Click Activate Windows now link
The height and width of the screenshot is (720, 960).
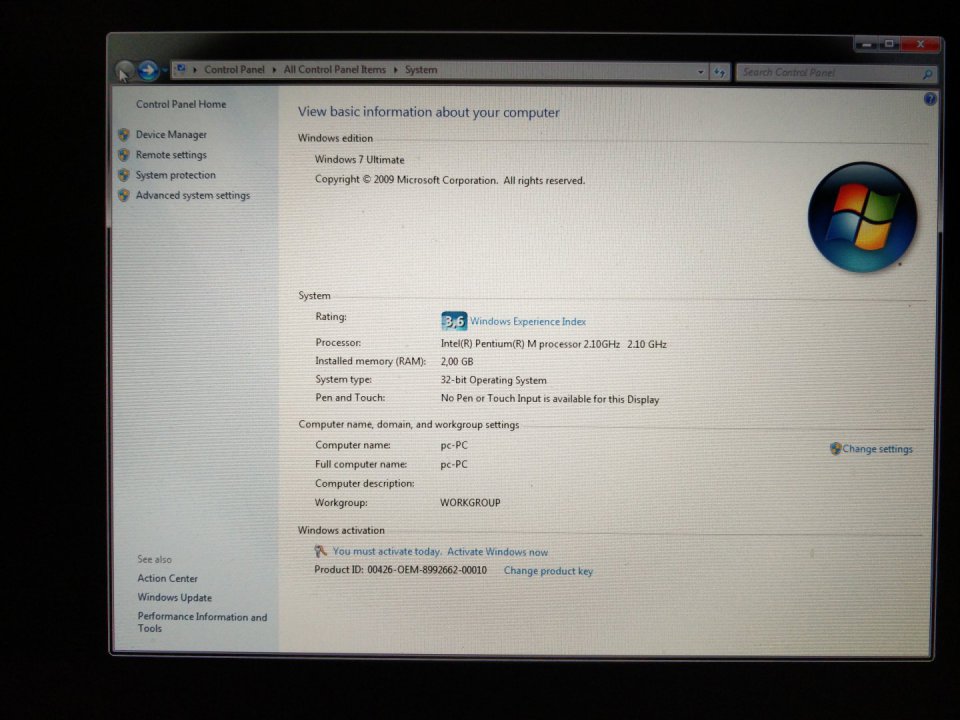click(497, 552)
